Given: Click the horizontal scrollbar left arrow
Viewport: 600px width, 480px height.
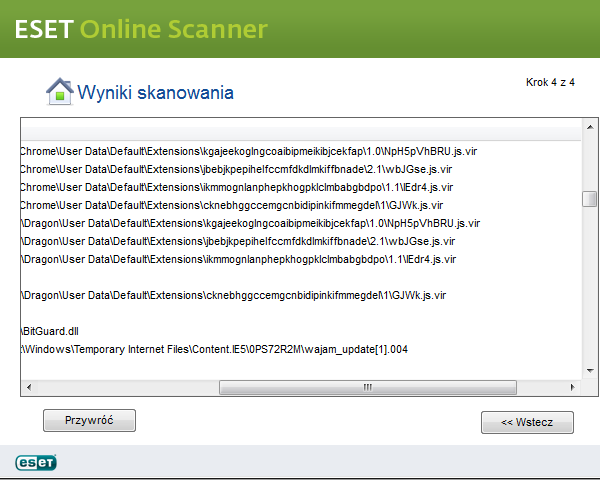Looking at the screenshot, I should [x=29, y=387].
